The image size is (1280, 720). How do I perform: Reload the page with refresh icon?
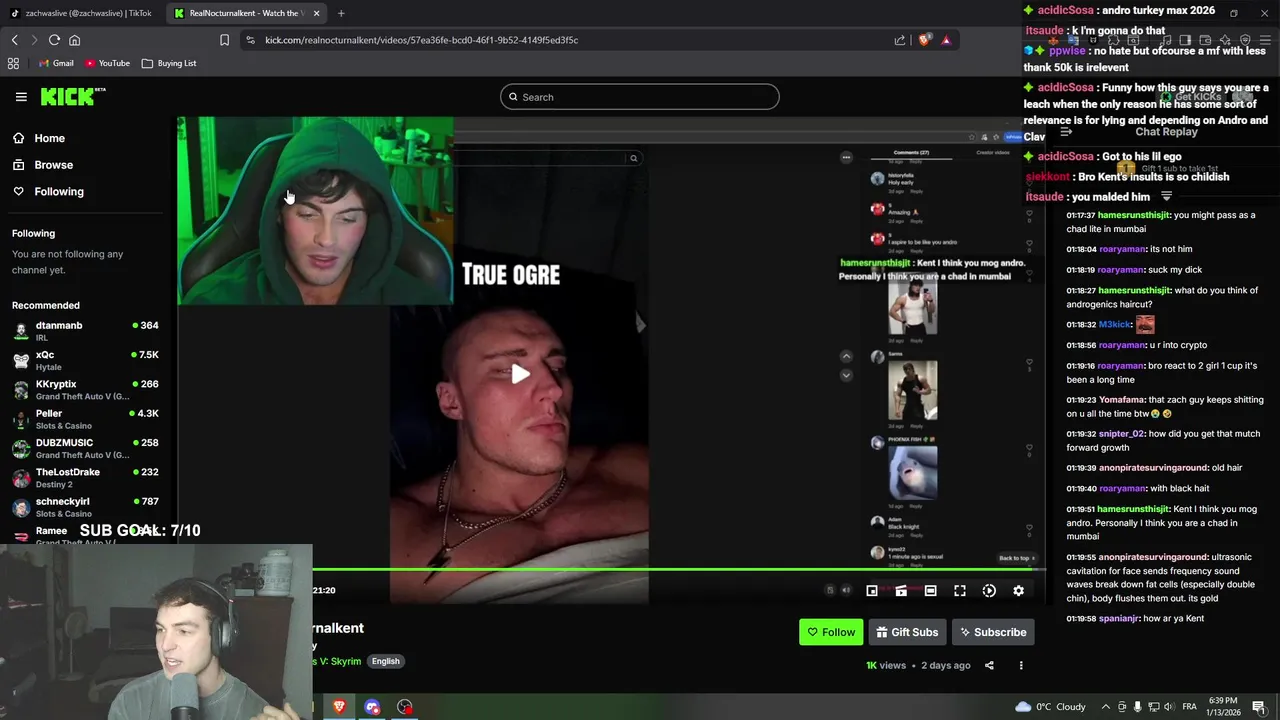pos(54,40)
